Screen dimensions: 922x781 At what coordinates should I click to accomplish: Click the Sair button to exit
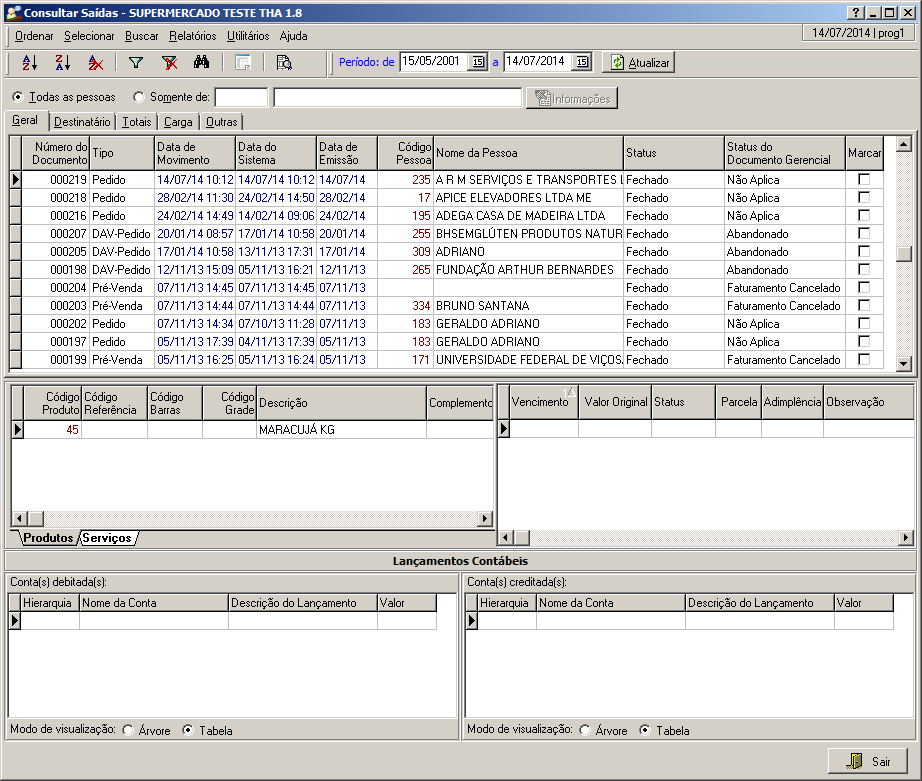point(868,761)
